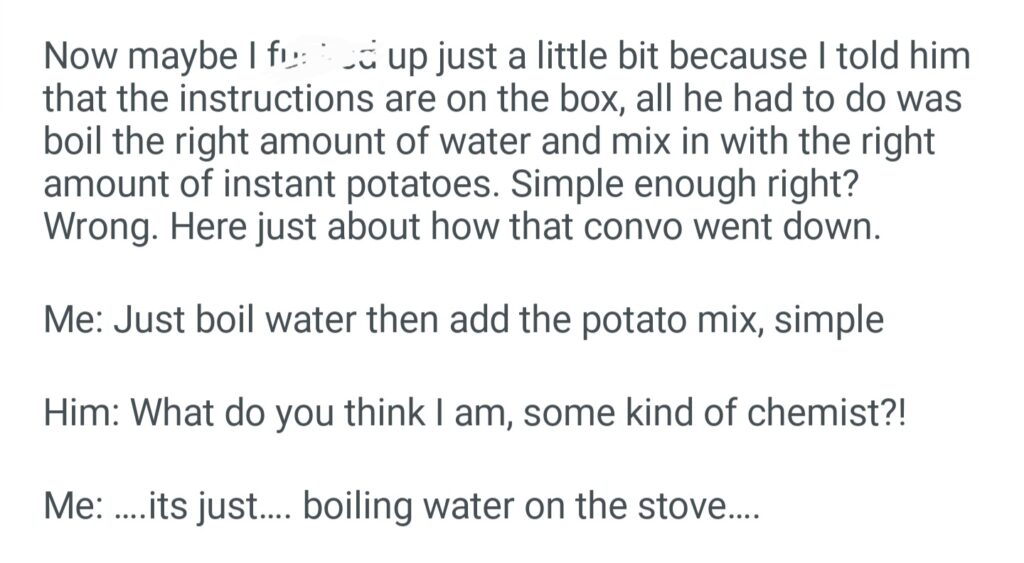This screenshot has width=1024, height=563.
Task: Click the word "Wrong."
Action: tap(100, 227)
